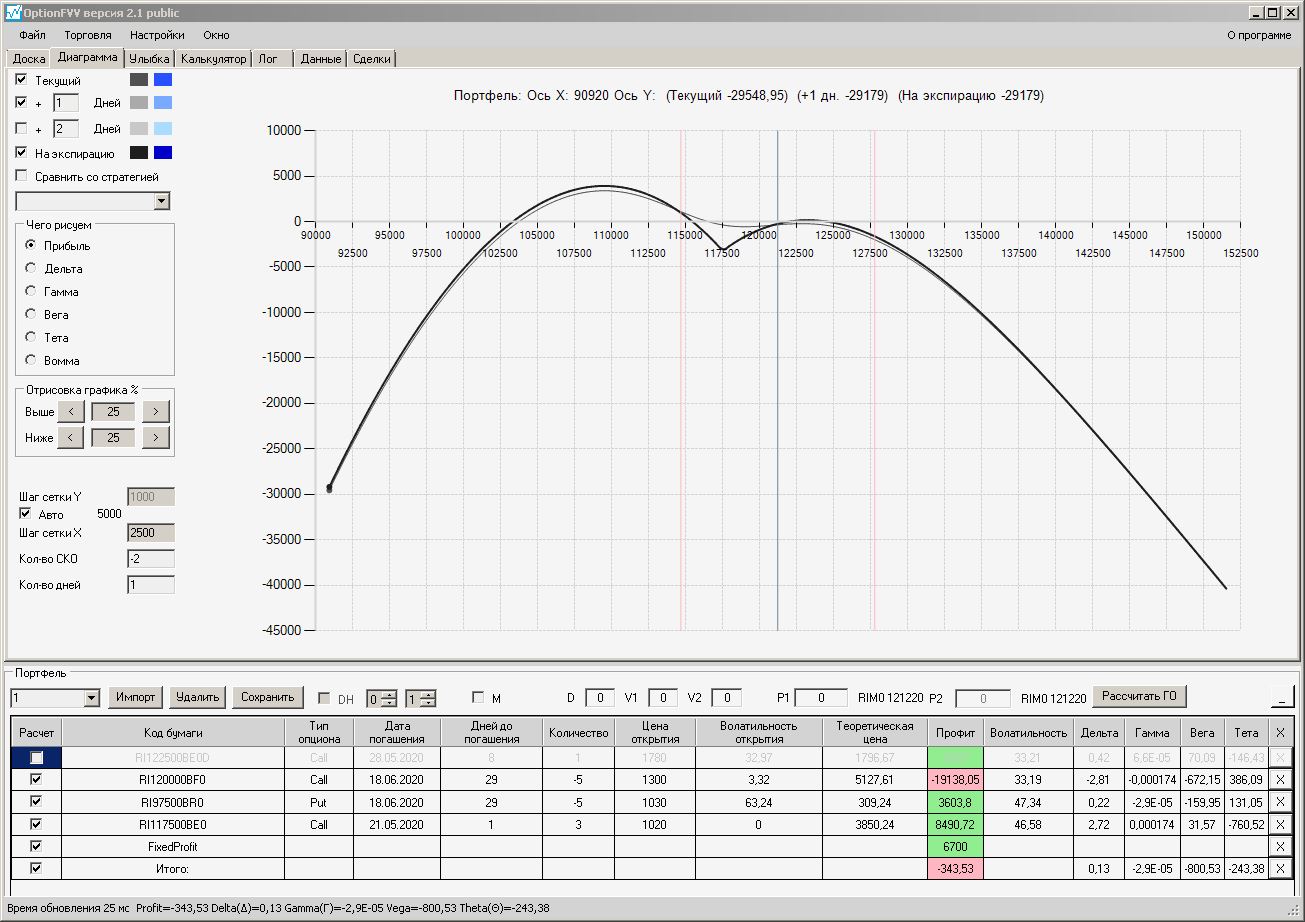The width and height of the screenshot is (1305, 922).
Task: Collapse portfolio panel with underscore button
Action: point(1282,696)
